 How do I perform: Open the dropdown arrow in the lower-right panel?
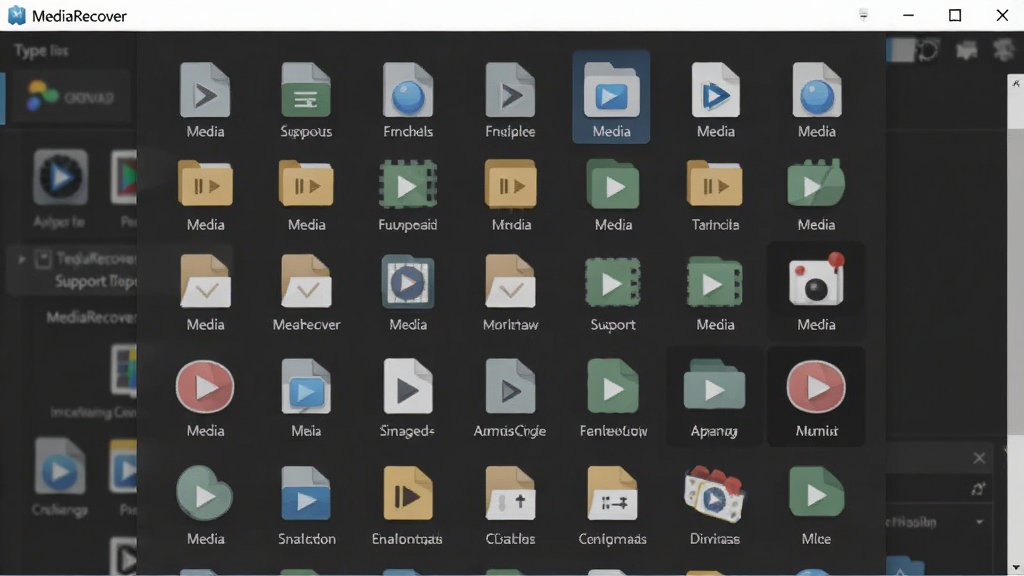coord(980,522)
